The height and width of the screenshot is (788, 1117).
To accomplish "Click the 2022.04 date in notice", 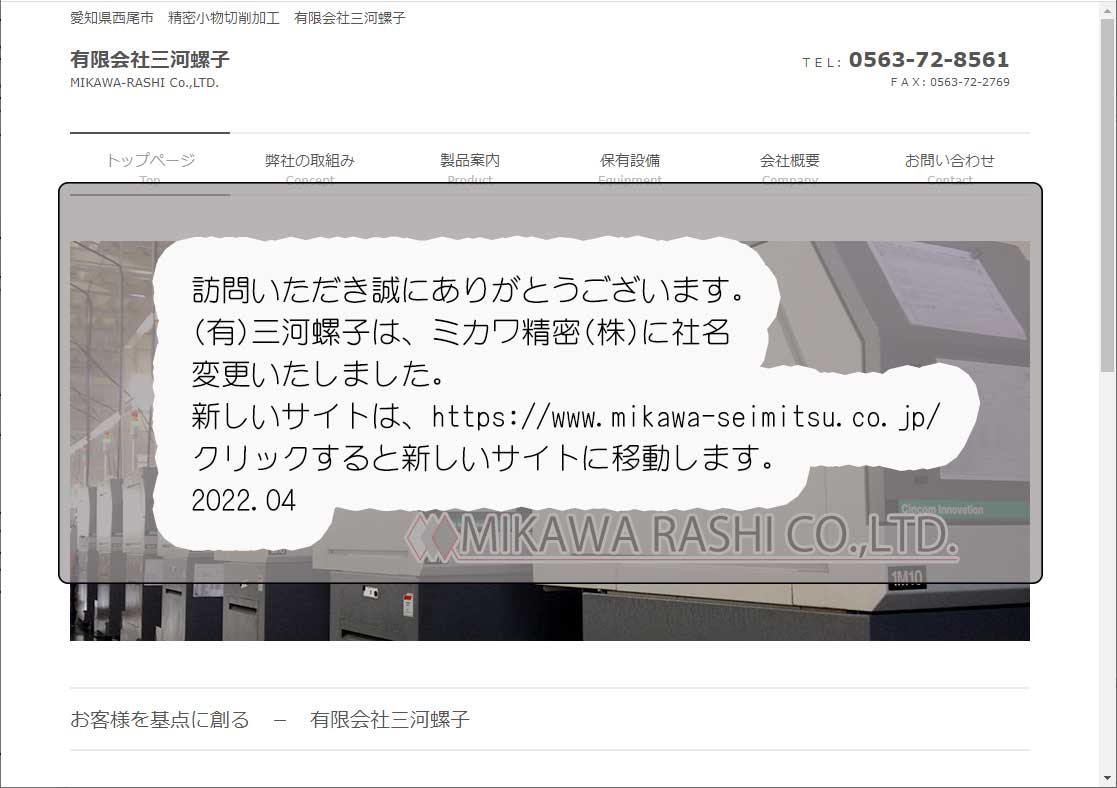I will 244,500.
